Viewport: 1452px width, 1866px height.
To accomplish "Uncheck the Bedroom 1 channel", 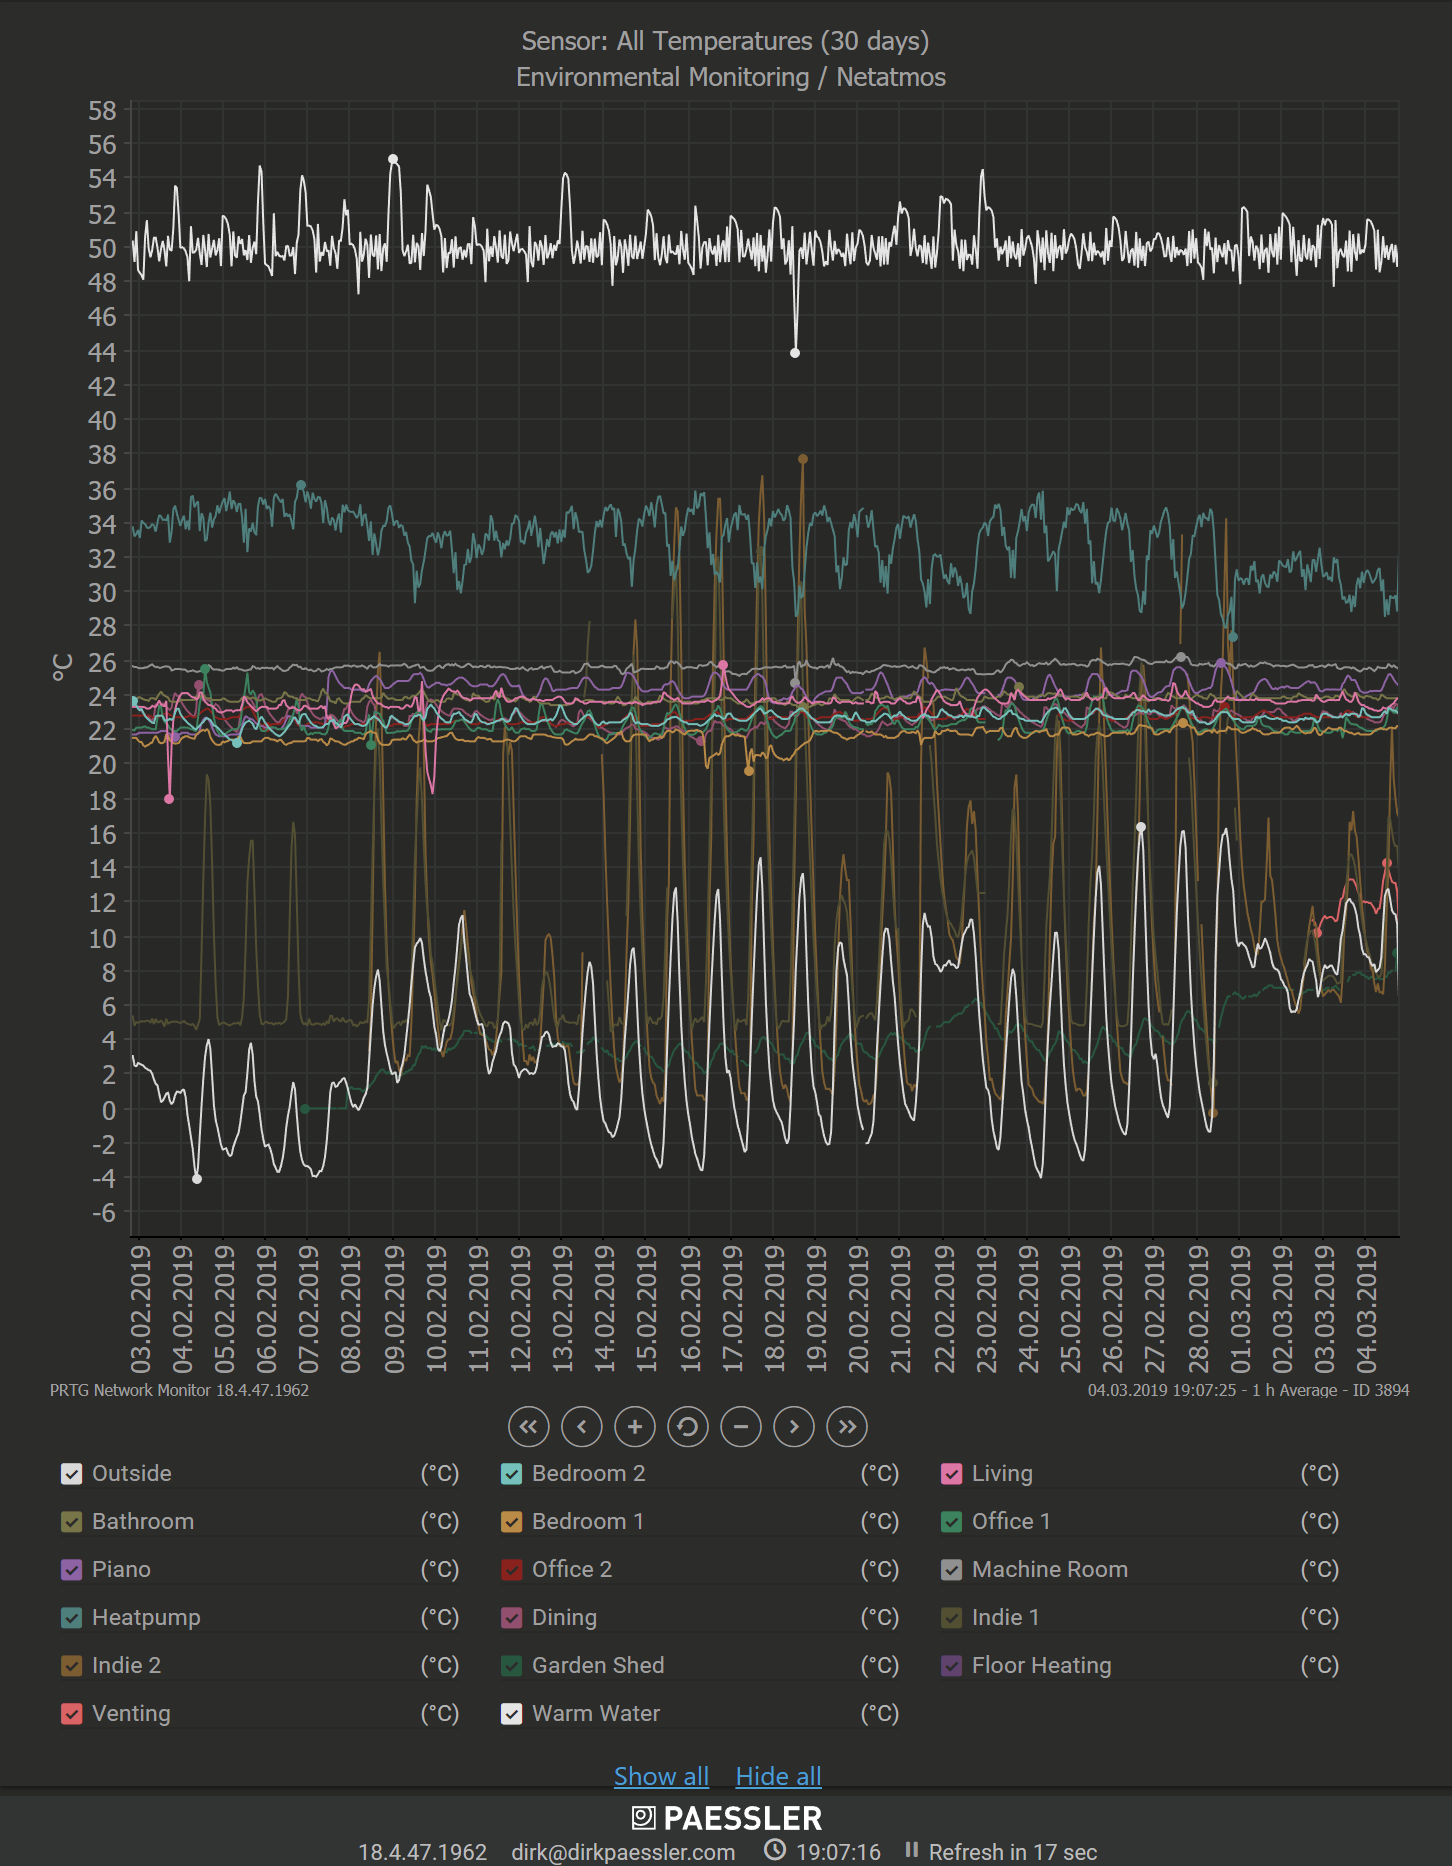I will [x=511, y=1521].
